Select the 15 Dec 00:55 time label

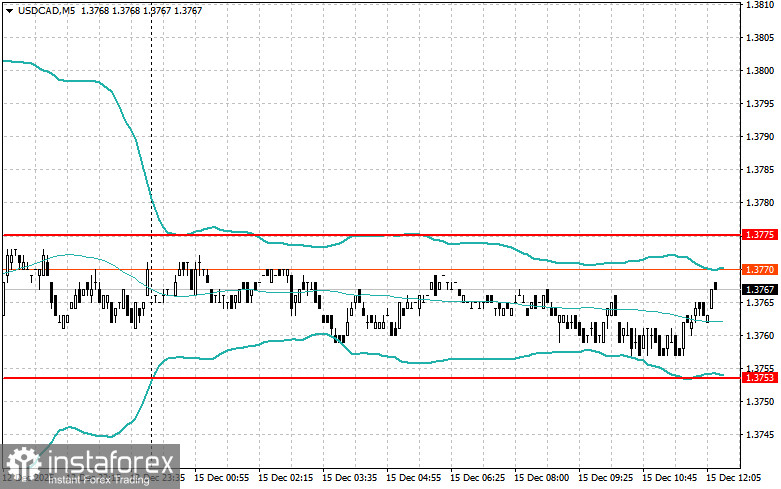[x=222, y=478]
